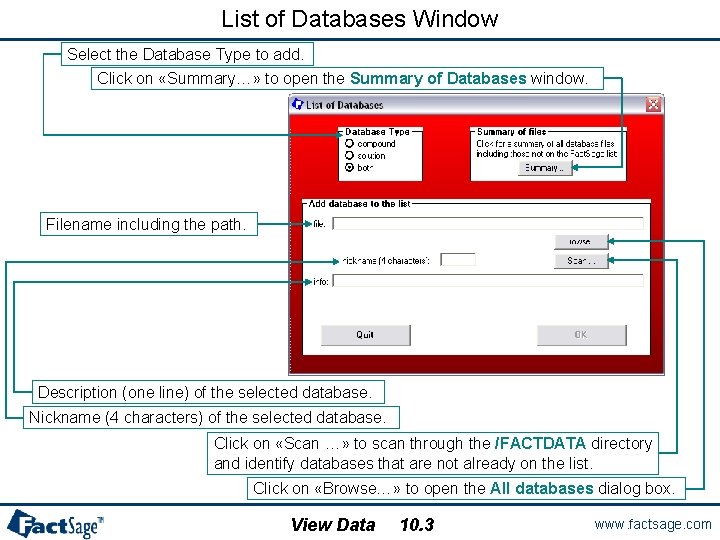
Task: Choose the both database type option
Action: tap(349, 168)
